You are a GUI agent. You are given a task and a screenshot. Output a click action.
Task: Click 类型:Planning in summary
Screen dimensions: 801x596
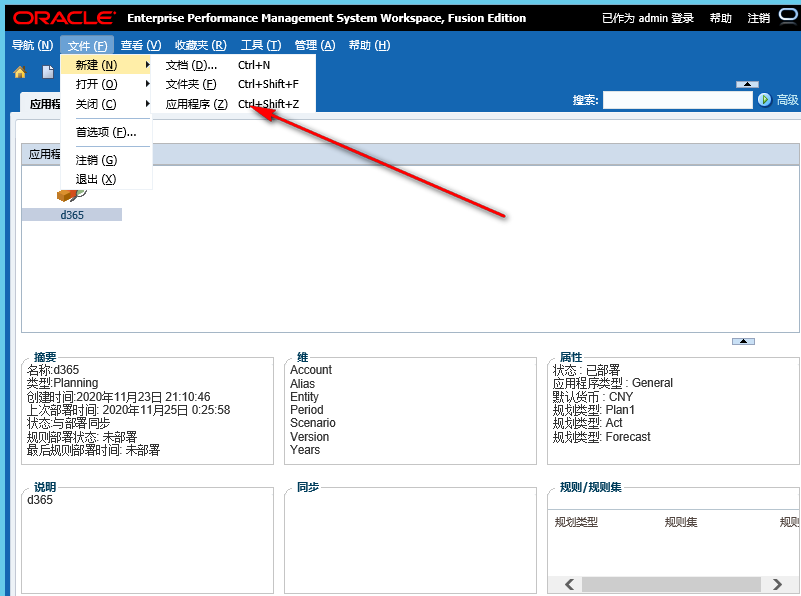[62, 383]
